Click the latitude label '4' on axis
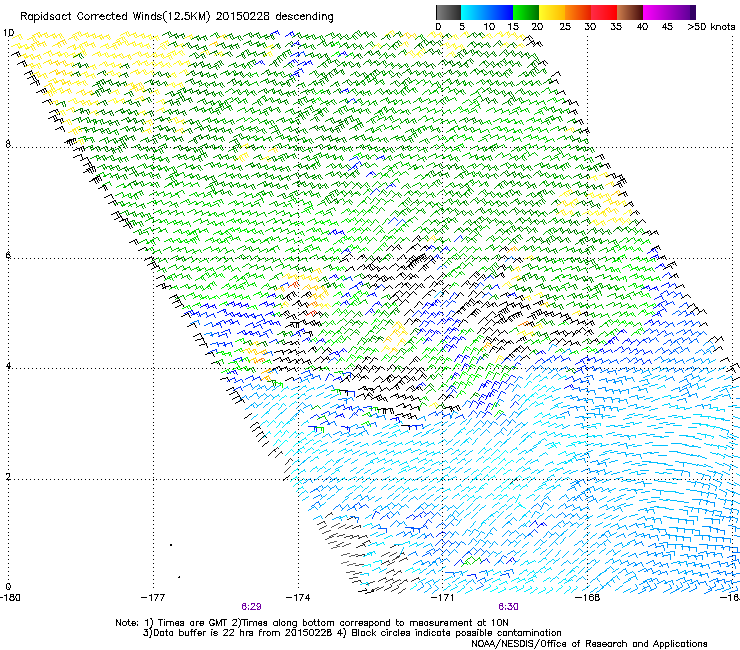Screen dimensions: 740x650 coord(8,366)
